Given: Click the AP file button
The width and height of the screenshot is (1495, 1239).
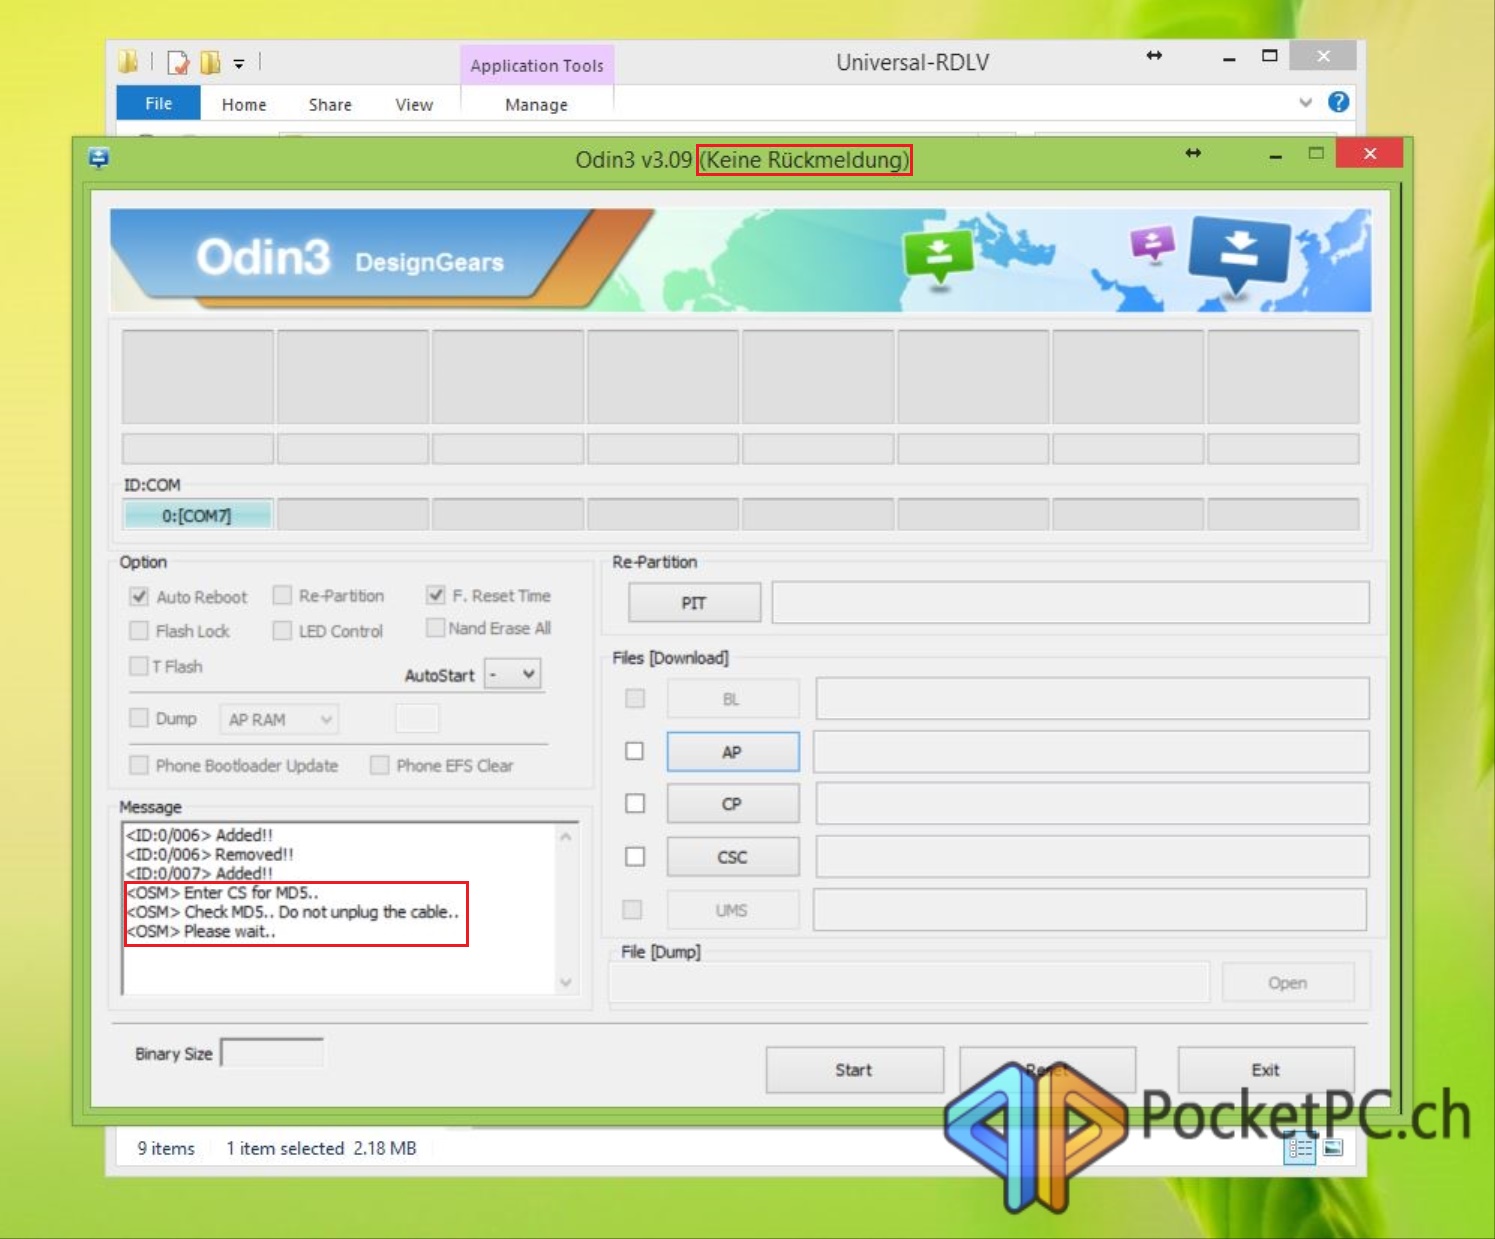Looking at the screenshot, I should 733,752.
